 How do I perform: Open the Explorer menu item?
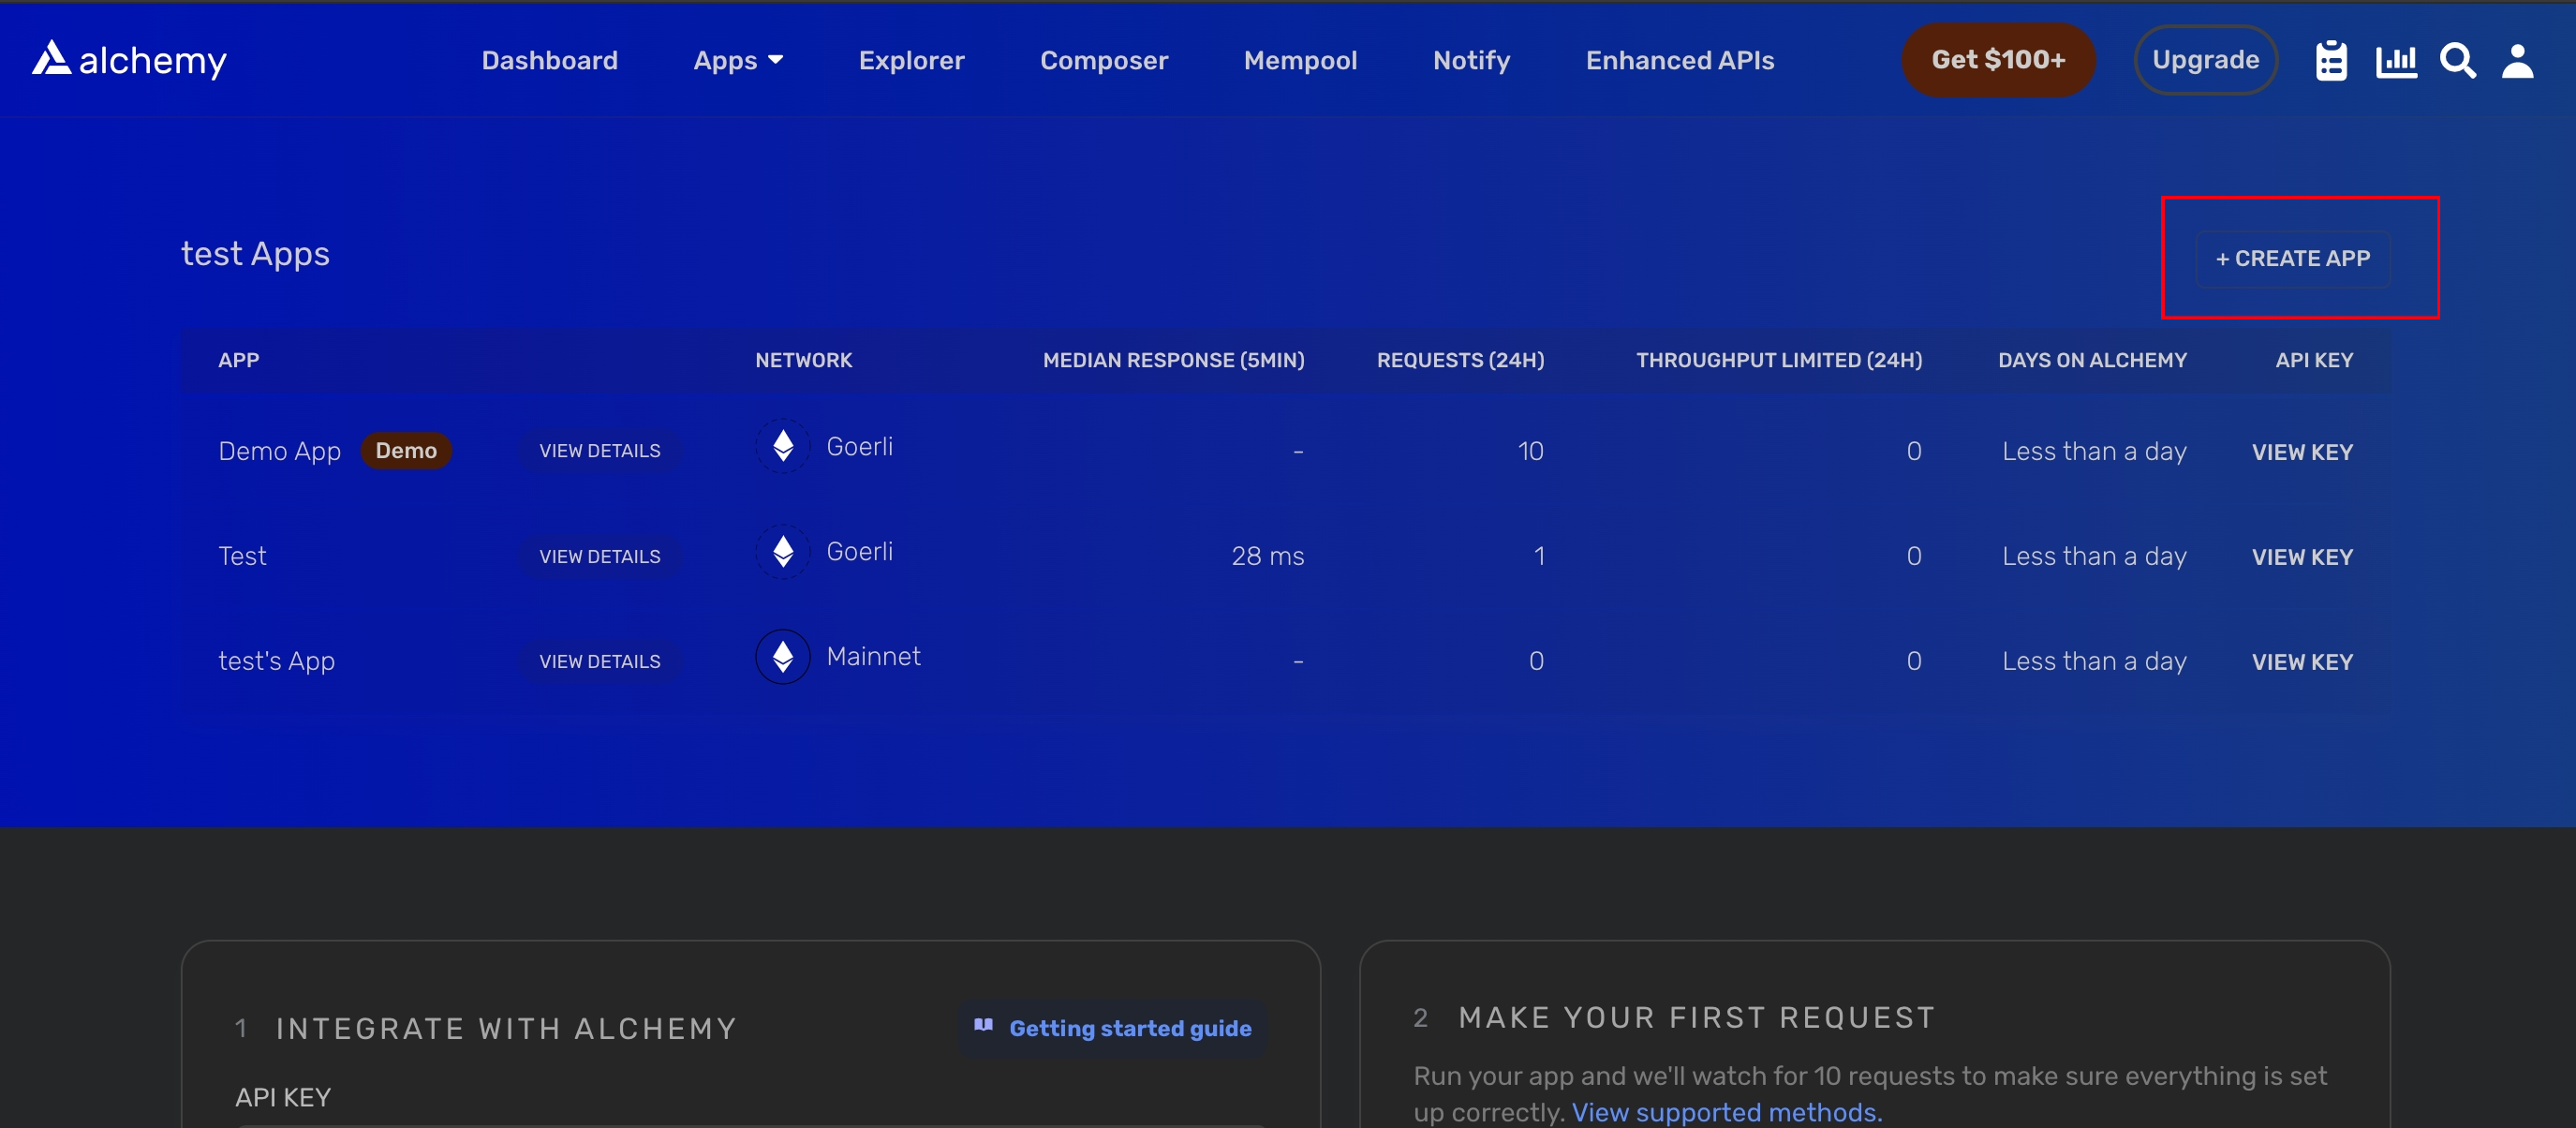coord(911,61)
